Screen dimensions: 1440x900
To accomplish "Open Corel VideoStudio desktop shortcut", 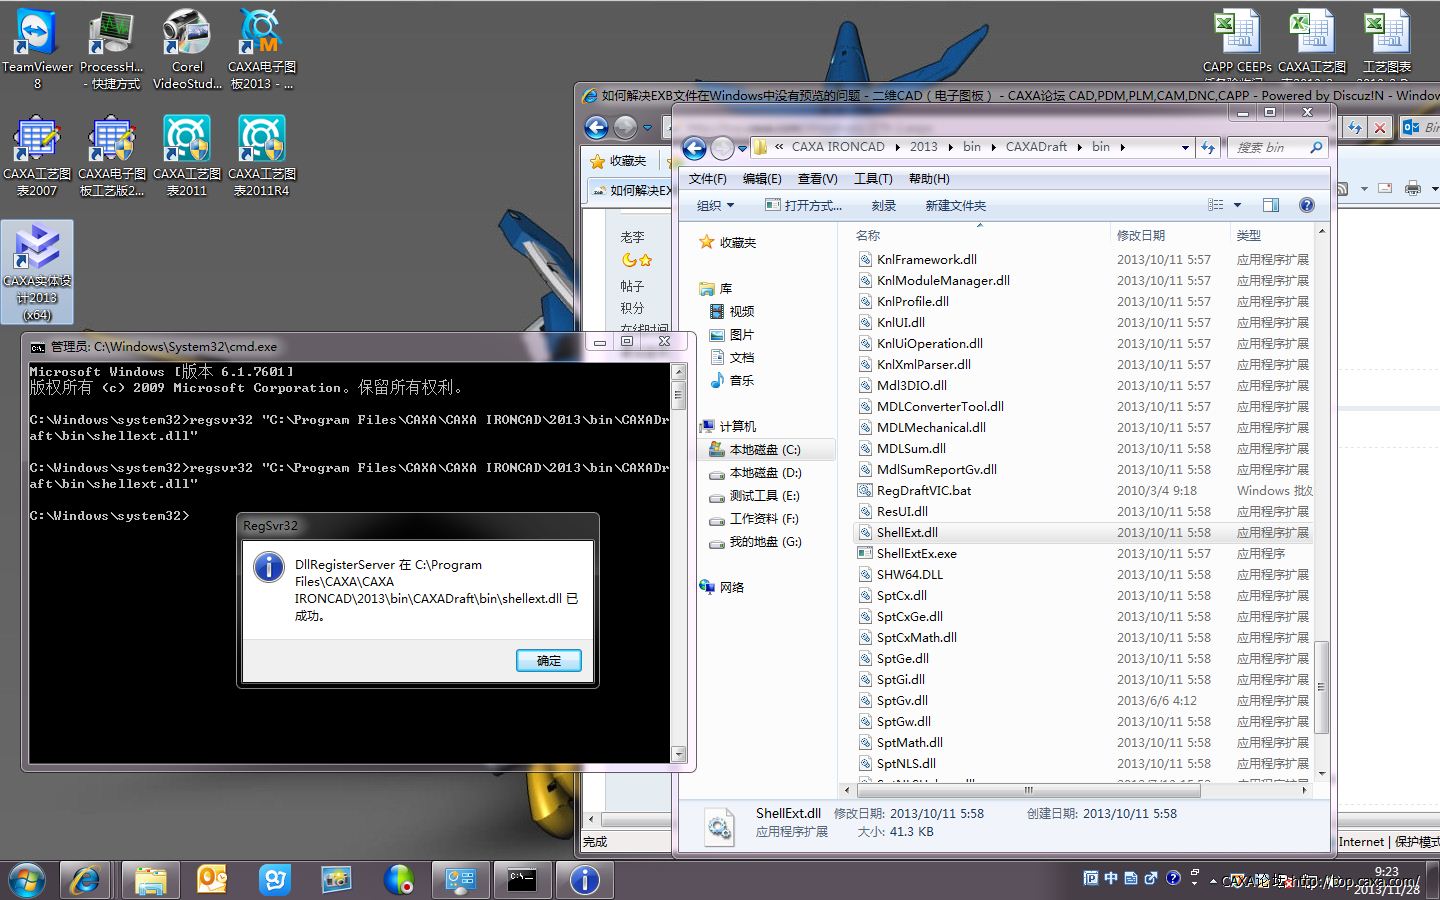I will [187, 47].
